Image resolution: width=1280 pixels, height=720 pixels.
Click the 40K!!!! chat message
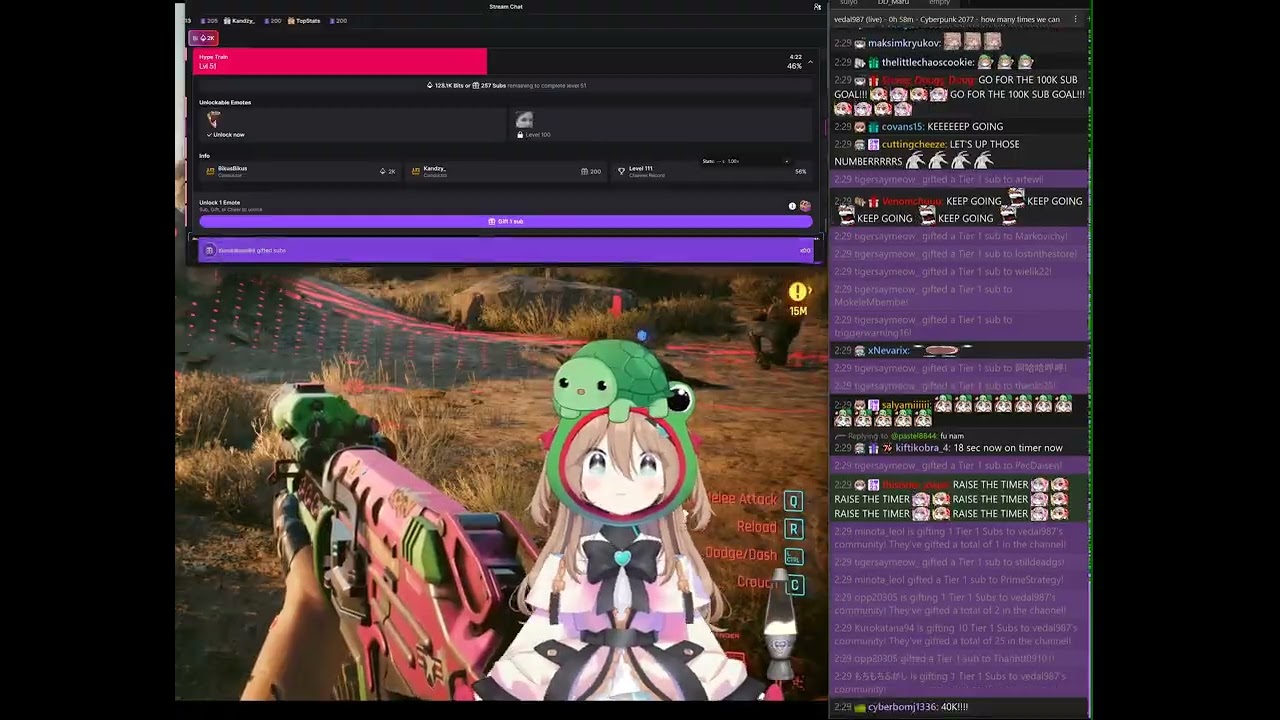tap(954, 707)
